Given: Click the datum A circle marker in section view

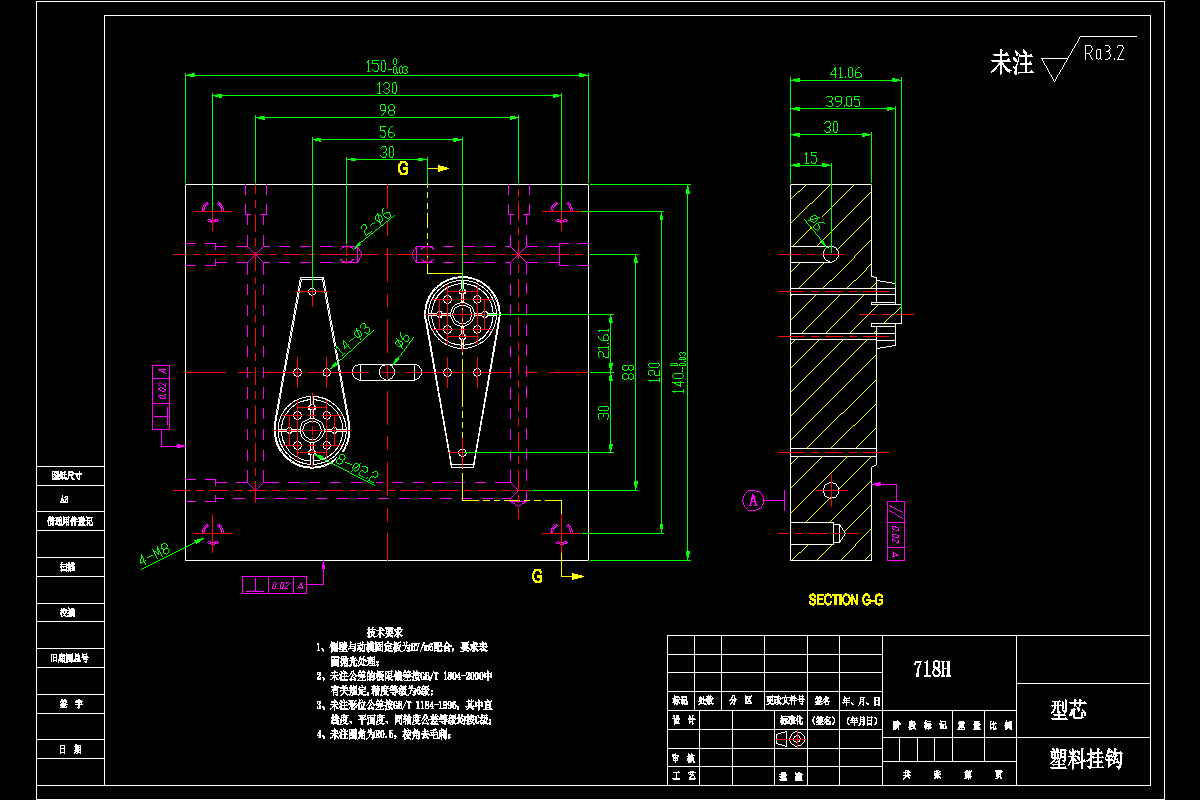Looking at the screenshot, I should (753, 500).
